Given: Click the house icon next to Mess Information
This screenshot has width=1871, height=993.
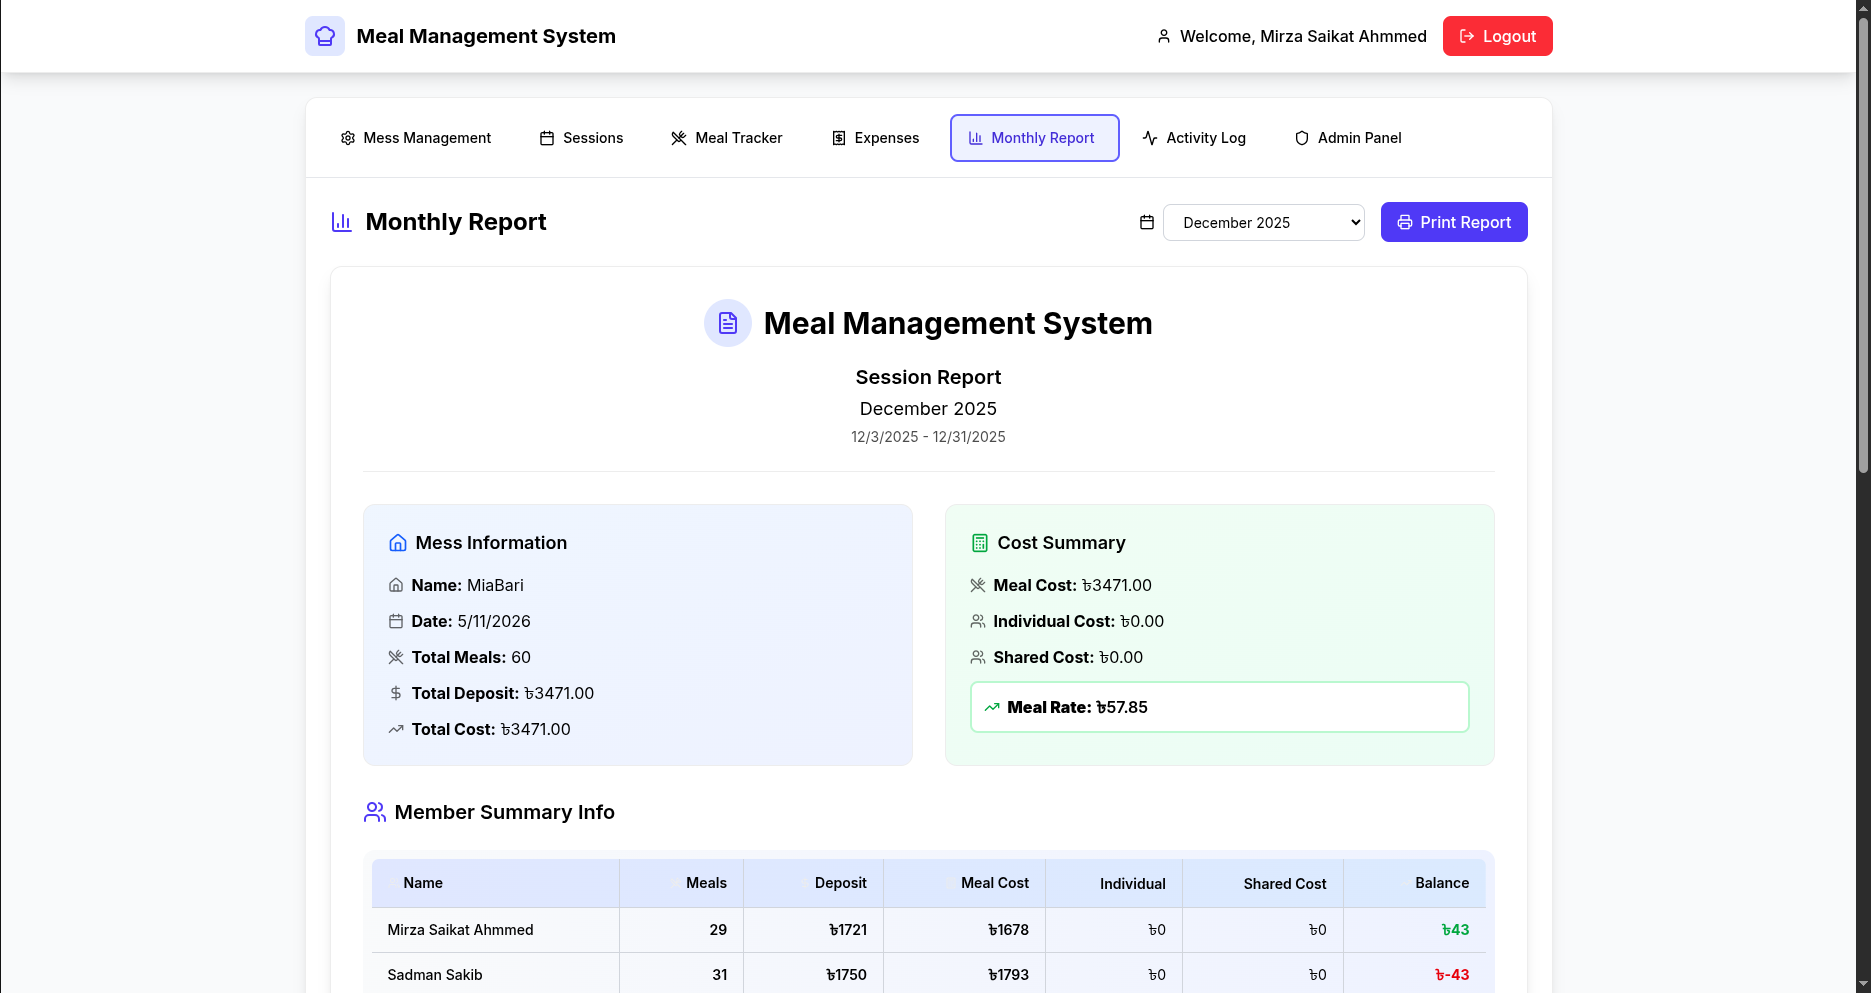Looking at the screenshot, I should tap(398, 543).
